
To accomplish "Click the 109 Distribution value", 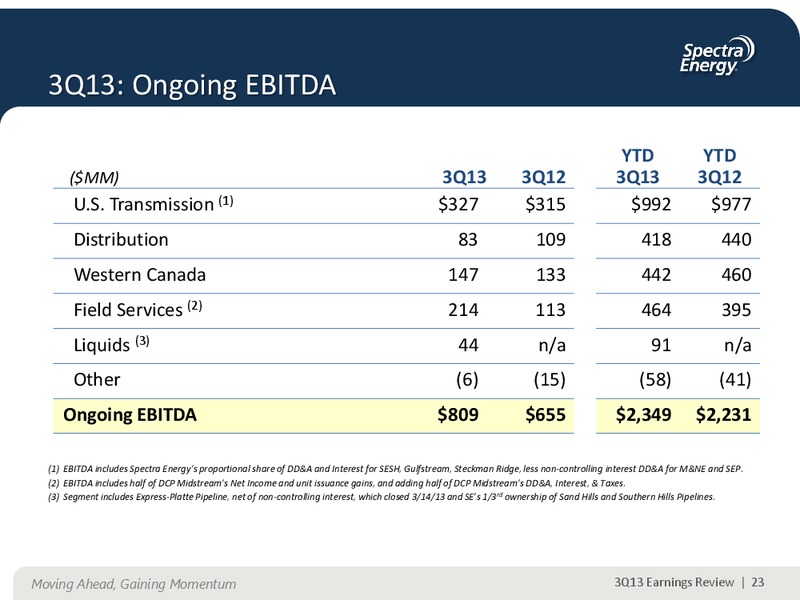I will pyautogui.click(x=551, y=239).
